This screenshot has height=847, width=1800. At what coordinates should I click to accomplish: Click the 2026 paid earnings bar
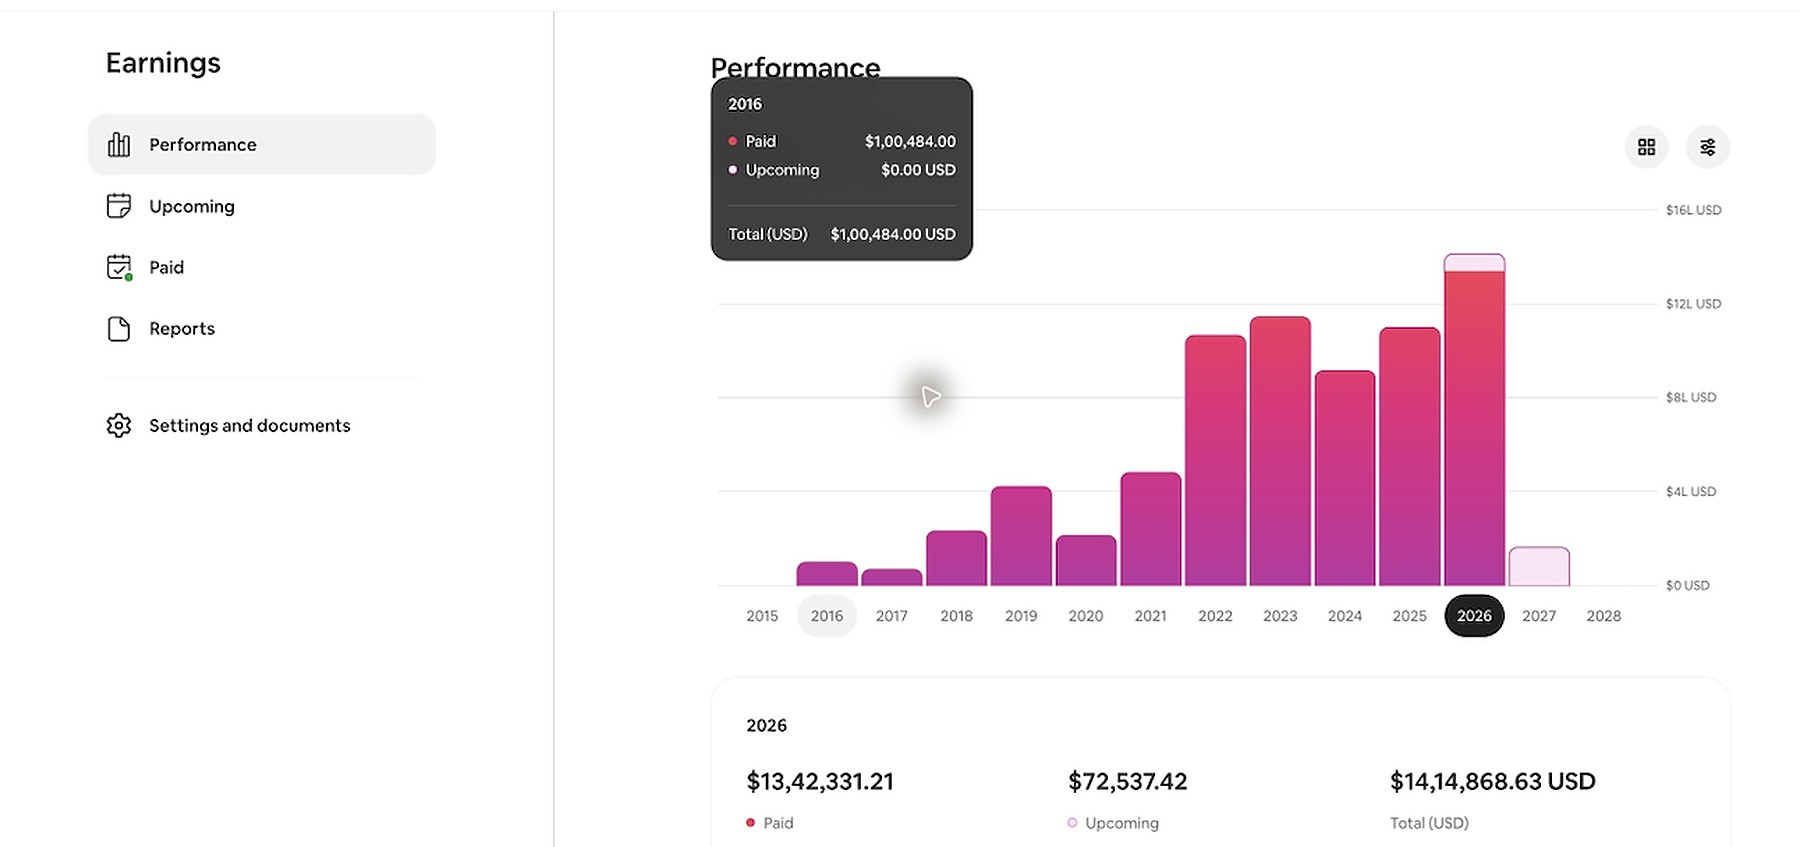1474,428
